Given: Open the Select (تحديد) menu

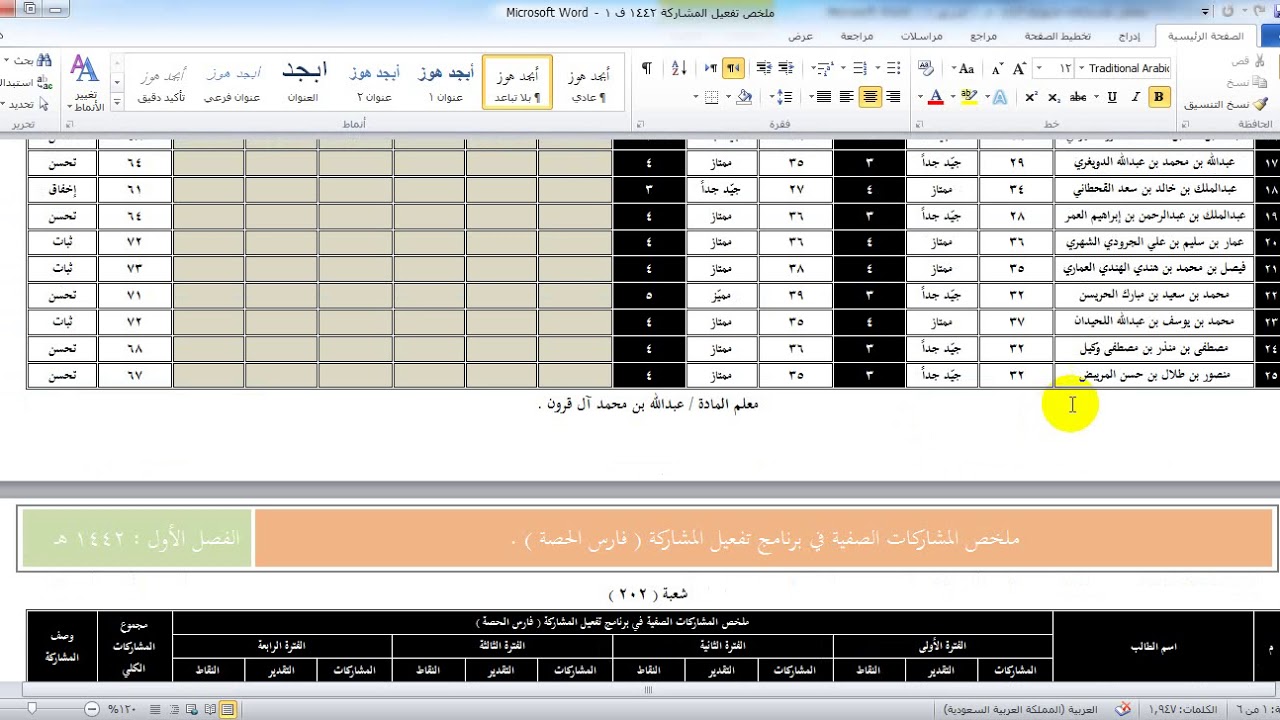Looking at the screenshot, I should pyautogui.click(x=25, y=104).
